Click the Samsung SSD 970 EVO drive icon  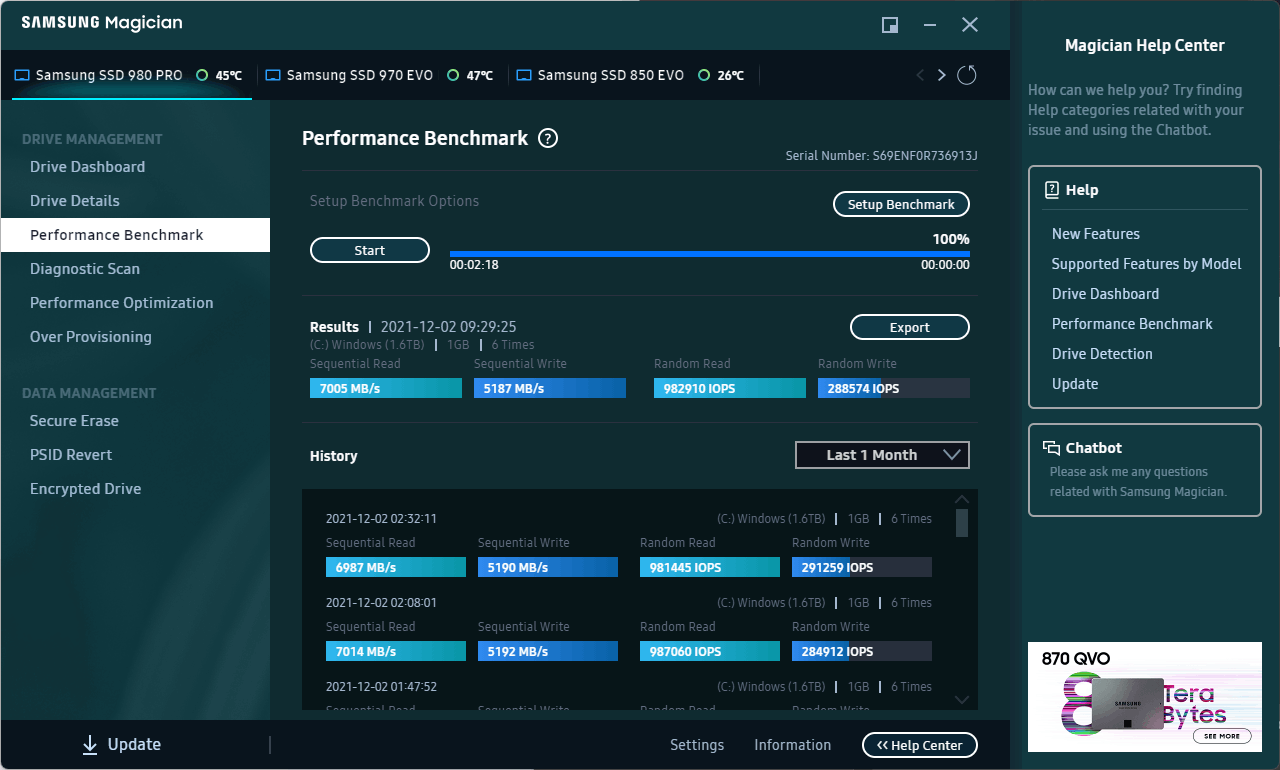click(x=273, y=75)
